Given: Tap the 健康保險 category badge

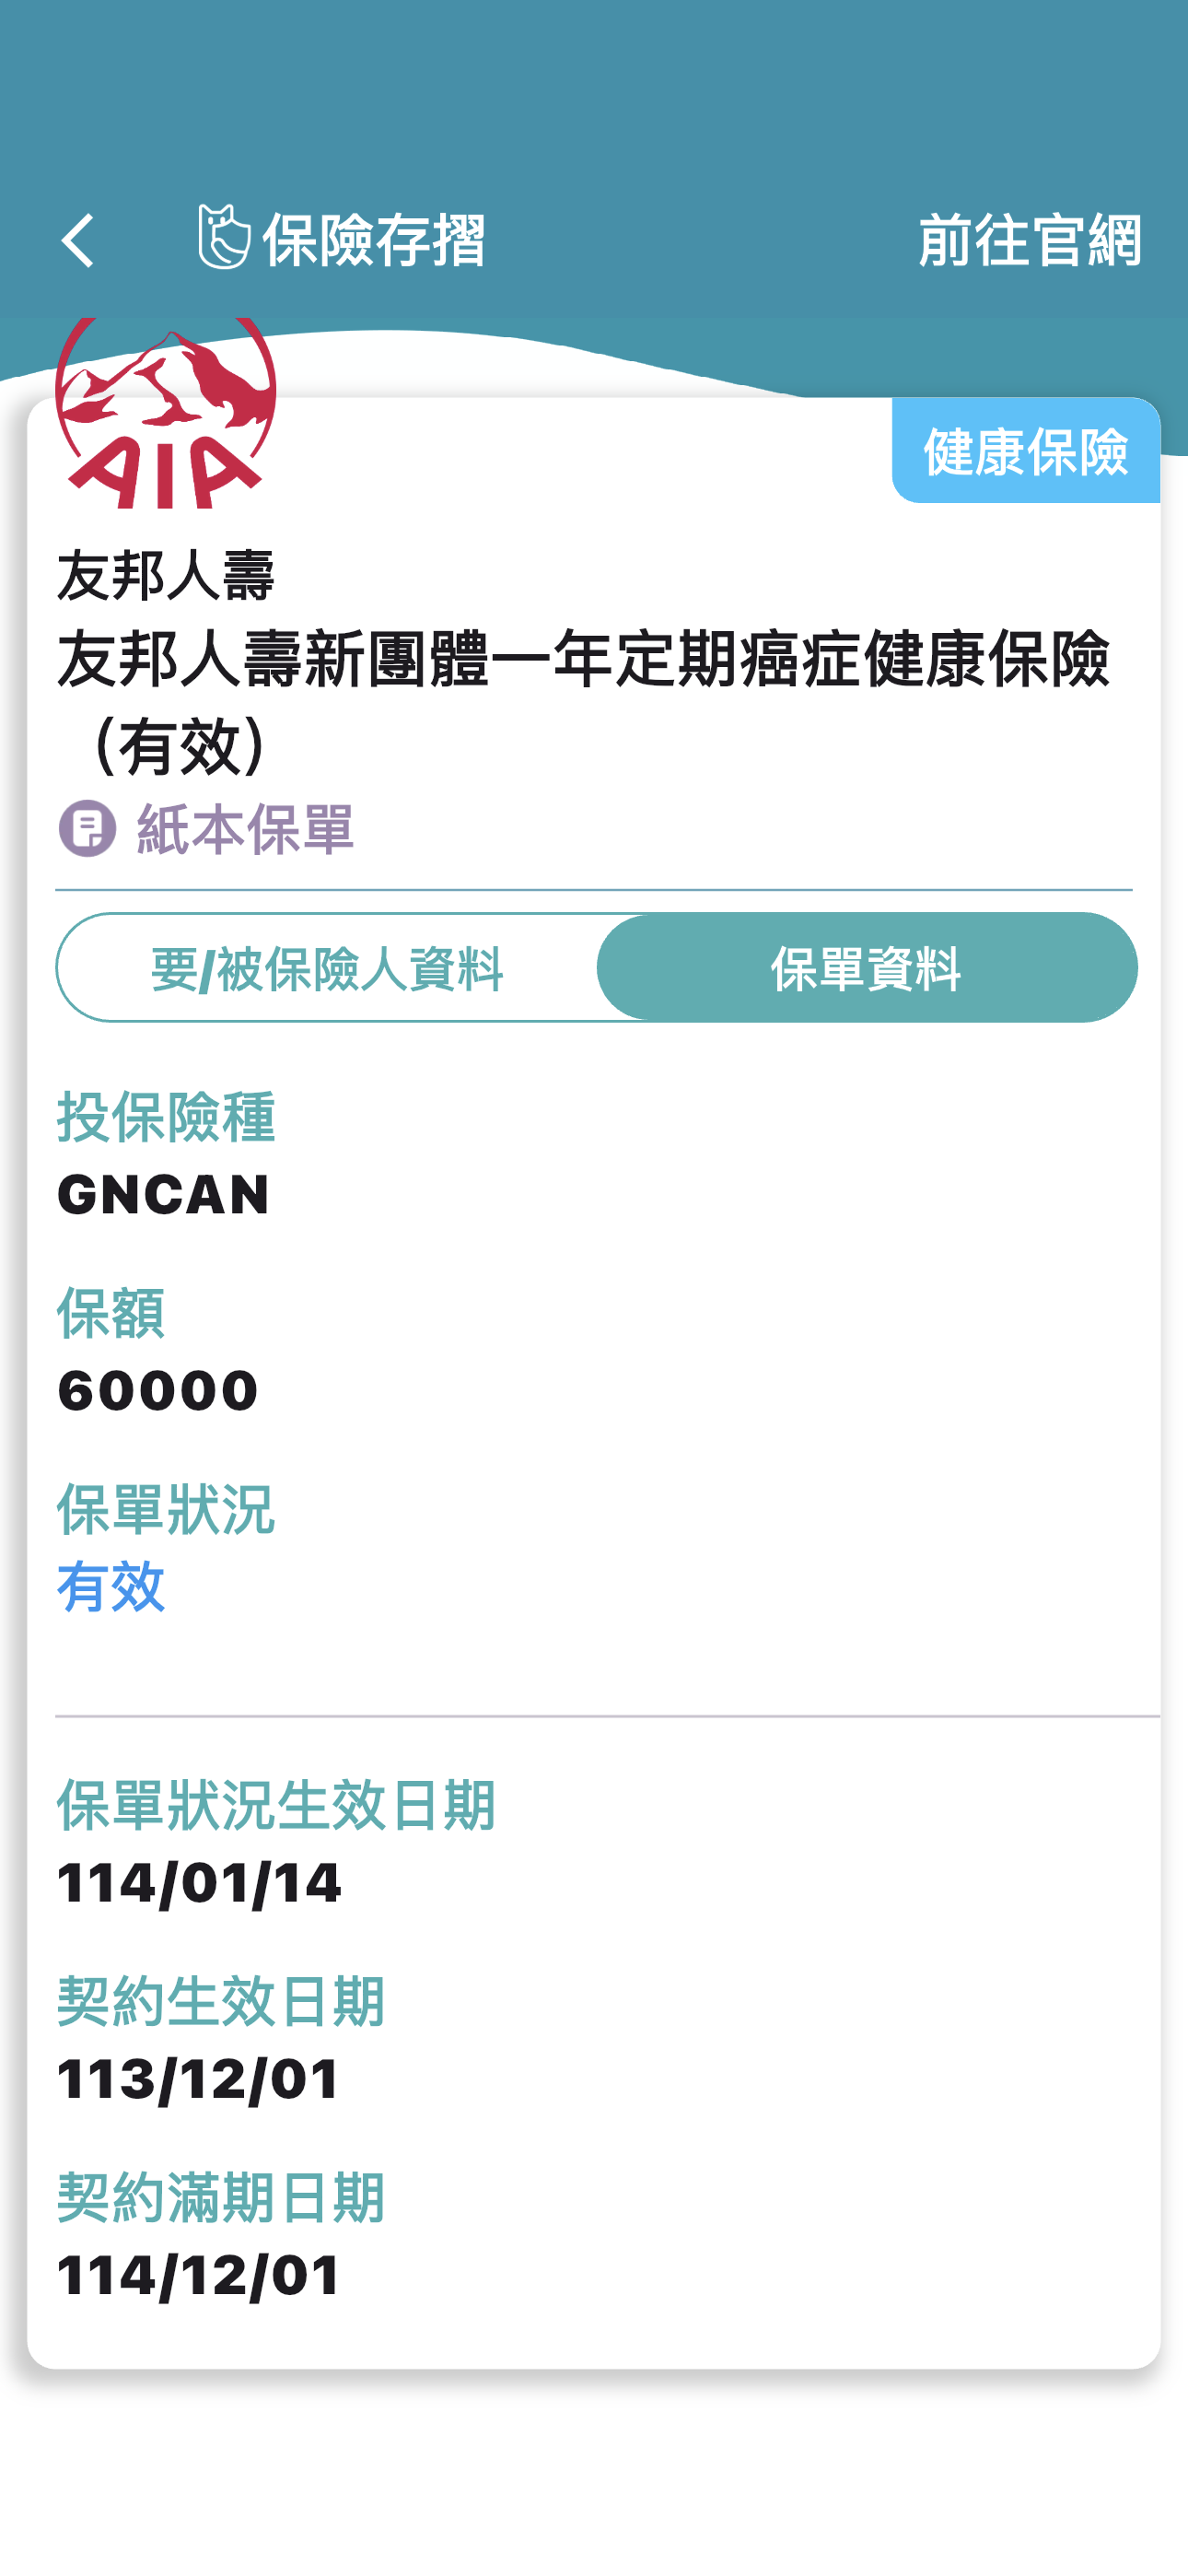Looking at the screenshot, I should click(1025, 451).
